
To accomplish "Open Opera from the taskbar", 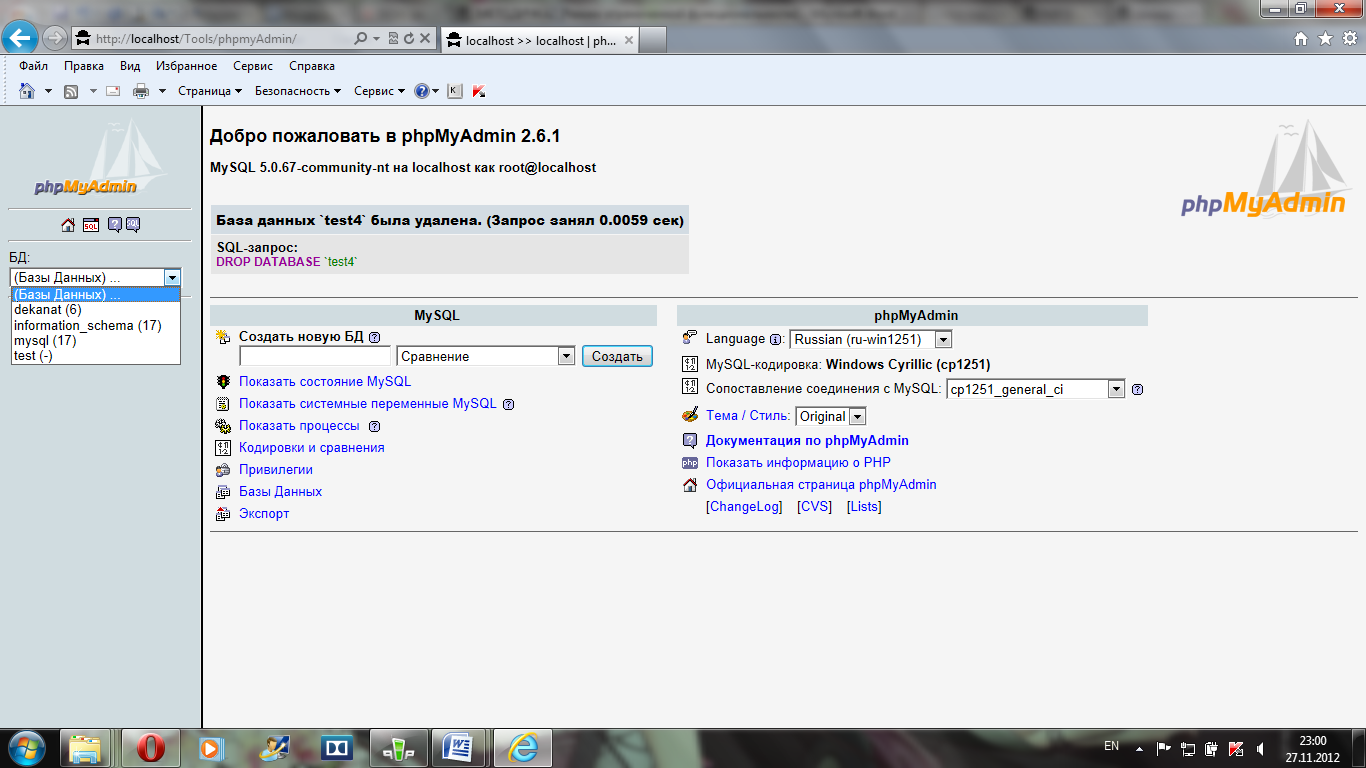I will pos(151,748).
